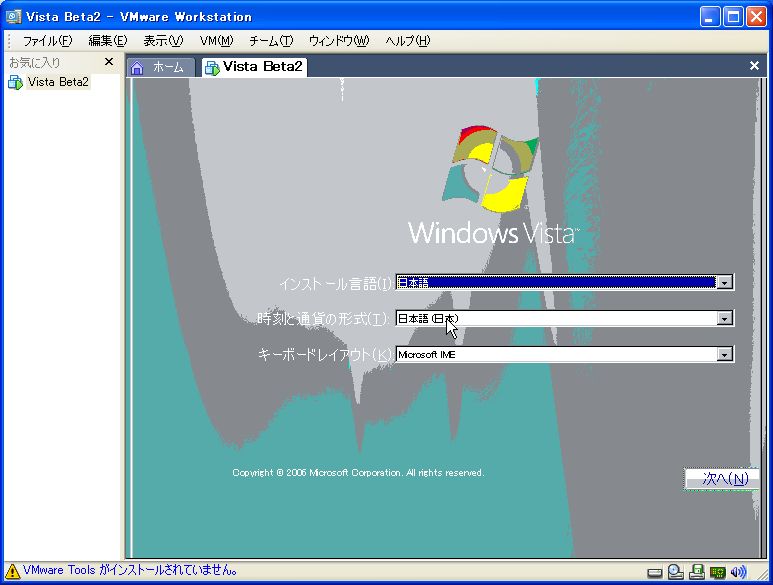
Task: Click the VMware Tools warning icon
Action: [x=12, y=571]
